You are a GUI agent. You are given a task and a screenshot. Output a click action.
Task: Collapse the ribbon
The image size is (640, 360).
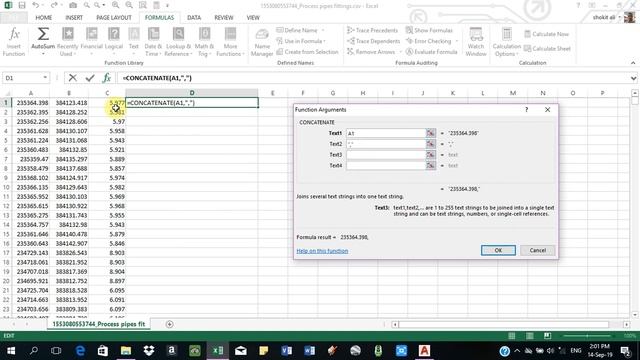pyautogui.click(x=633, y=63)
